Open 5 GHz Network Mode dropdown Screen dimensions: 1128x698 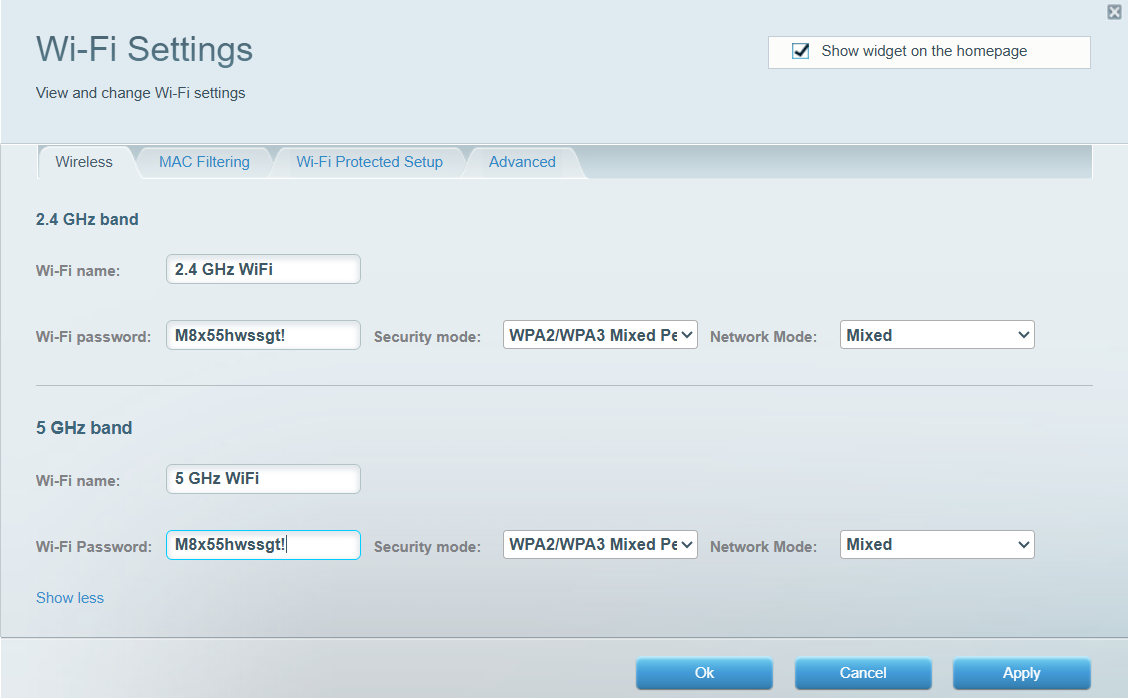coord(937,545)
